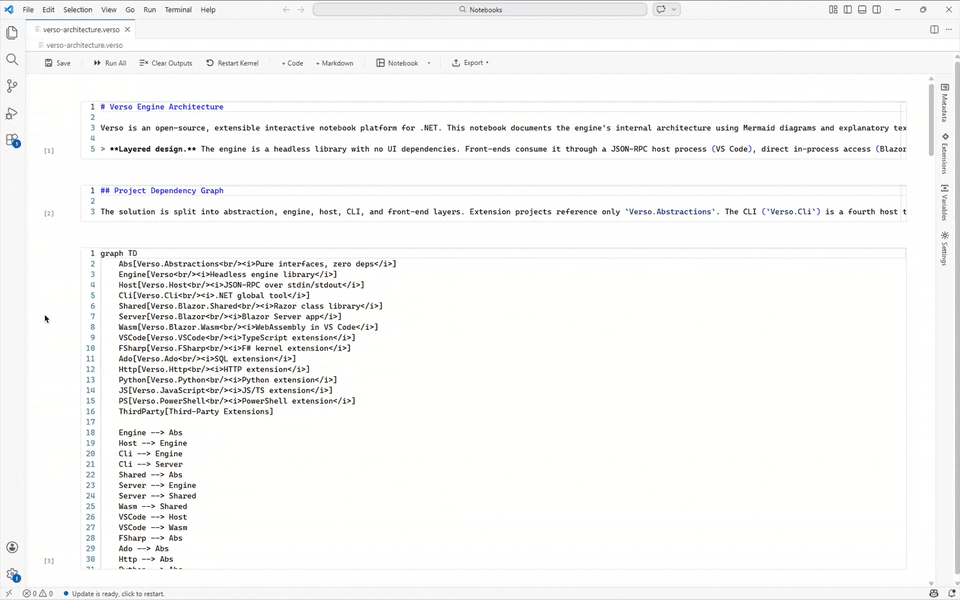Screen dimensions: 960x600
Task: Add a new Markdown cell
Action: pos(334,63)
